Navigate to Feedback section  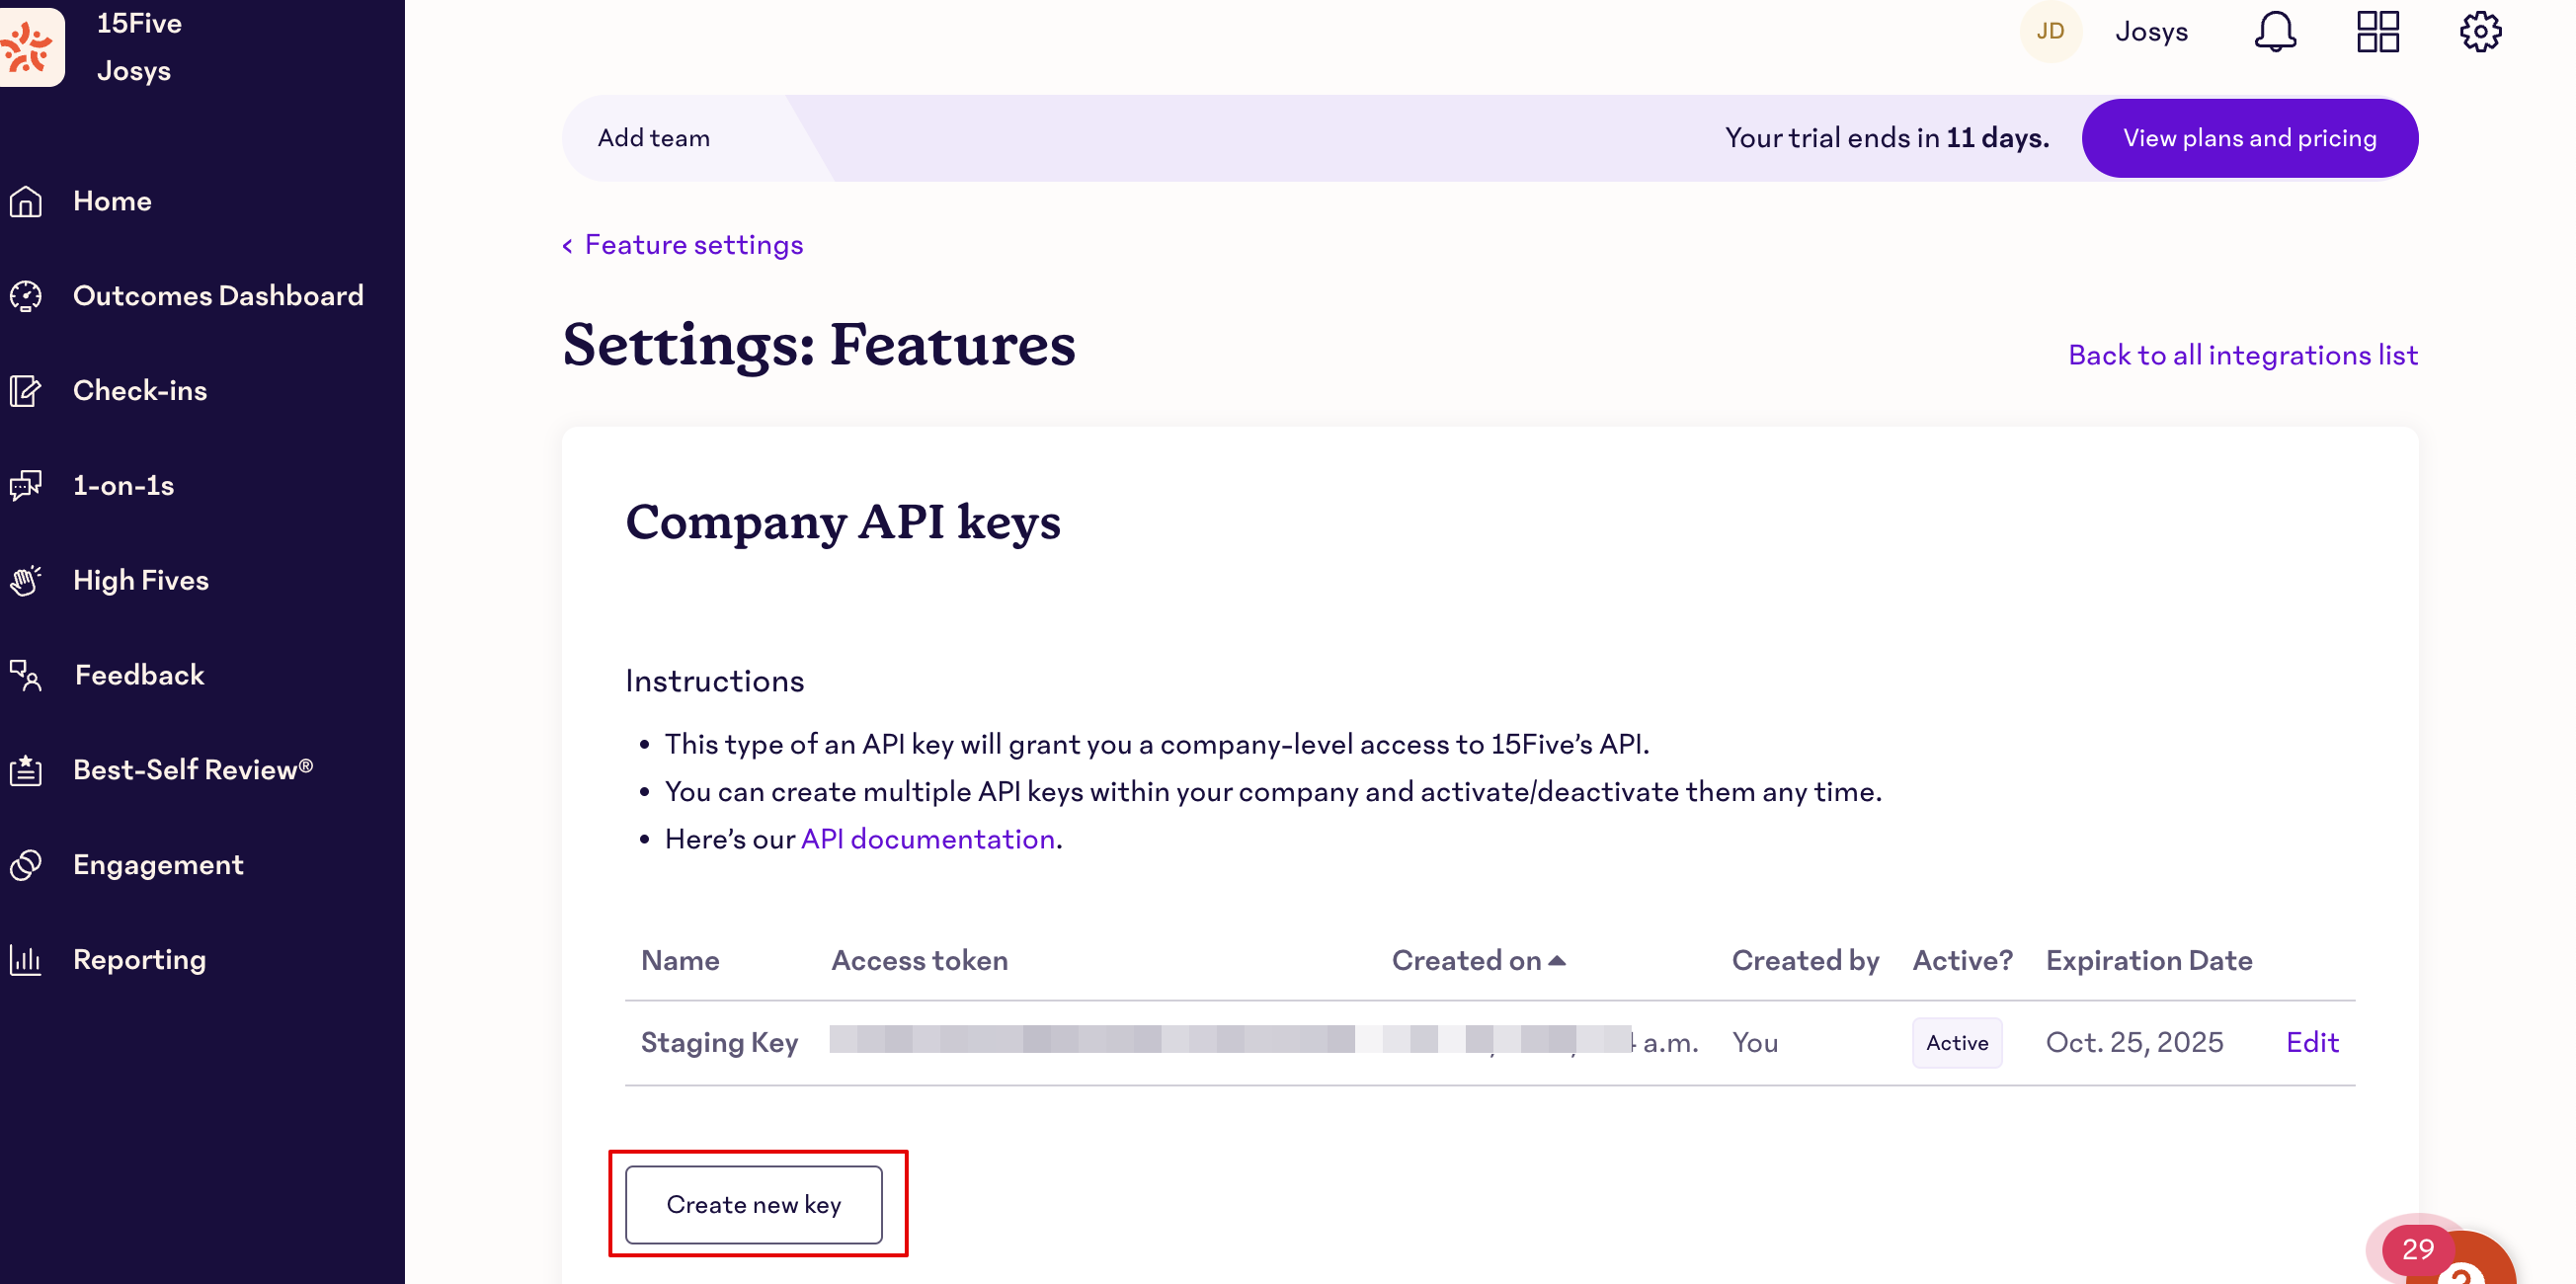pos(139,675)
